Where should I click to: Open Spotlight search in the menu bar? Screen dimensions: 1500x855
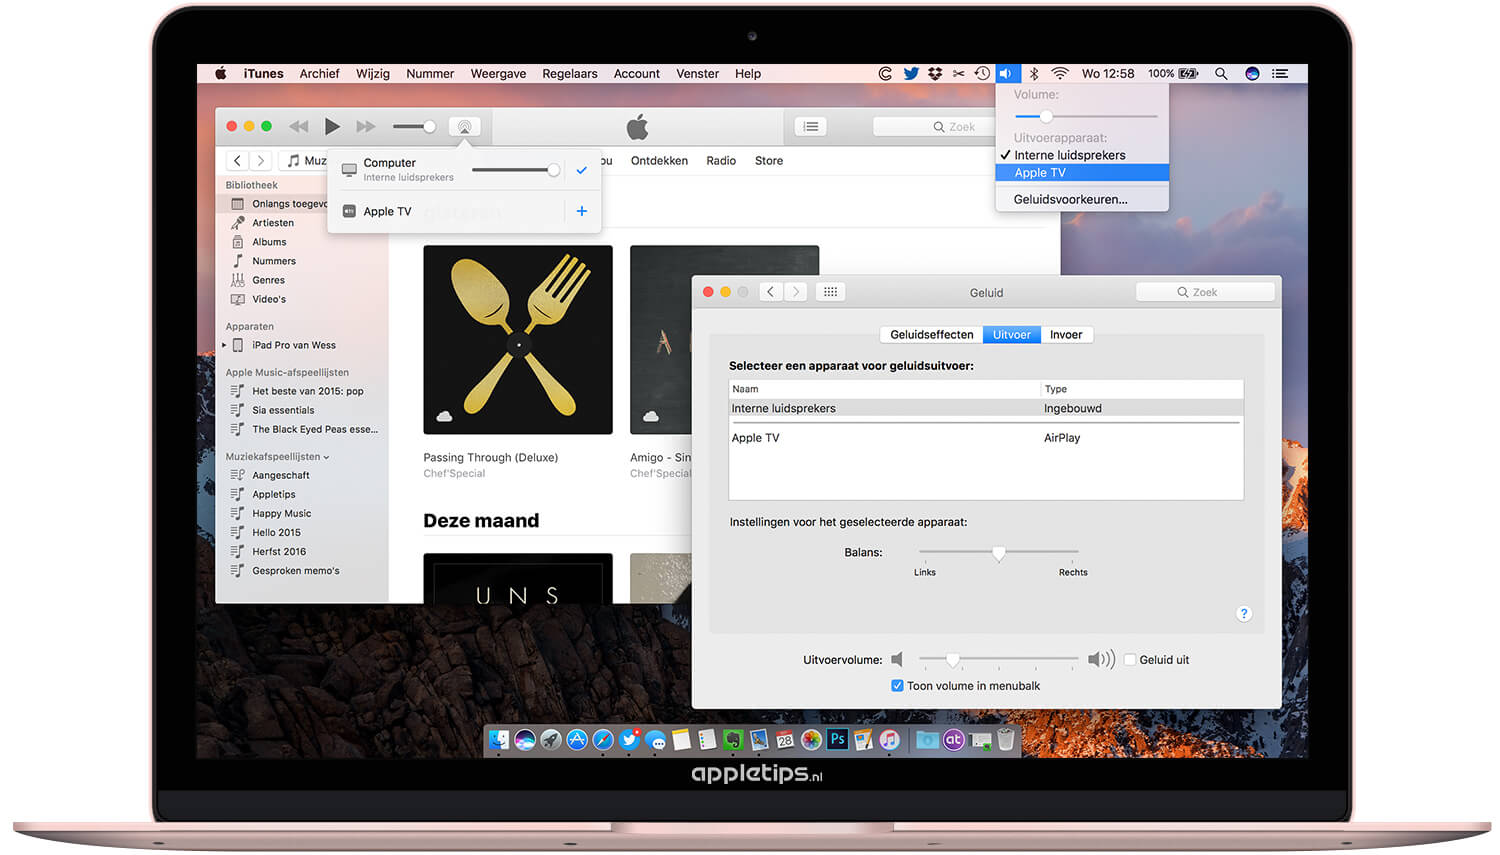coord(1221,73)
